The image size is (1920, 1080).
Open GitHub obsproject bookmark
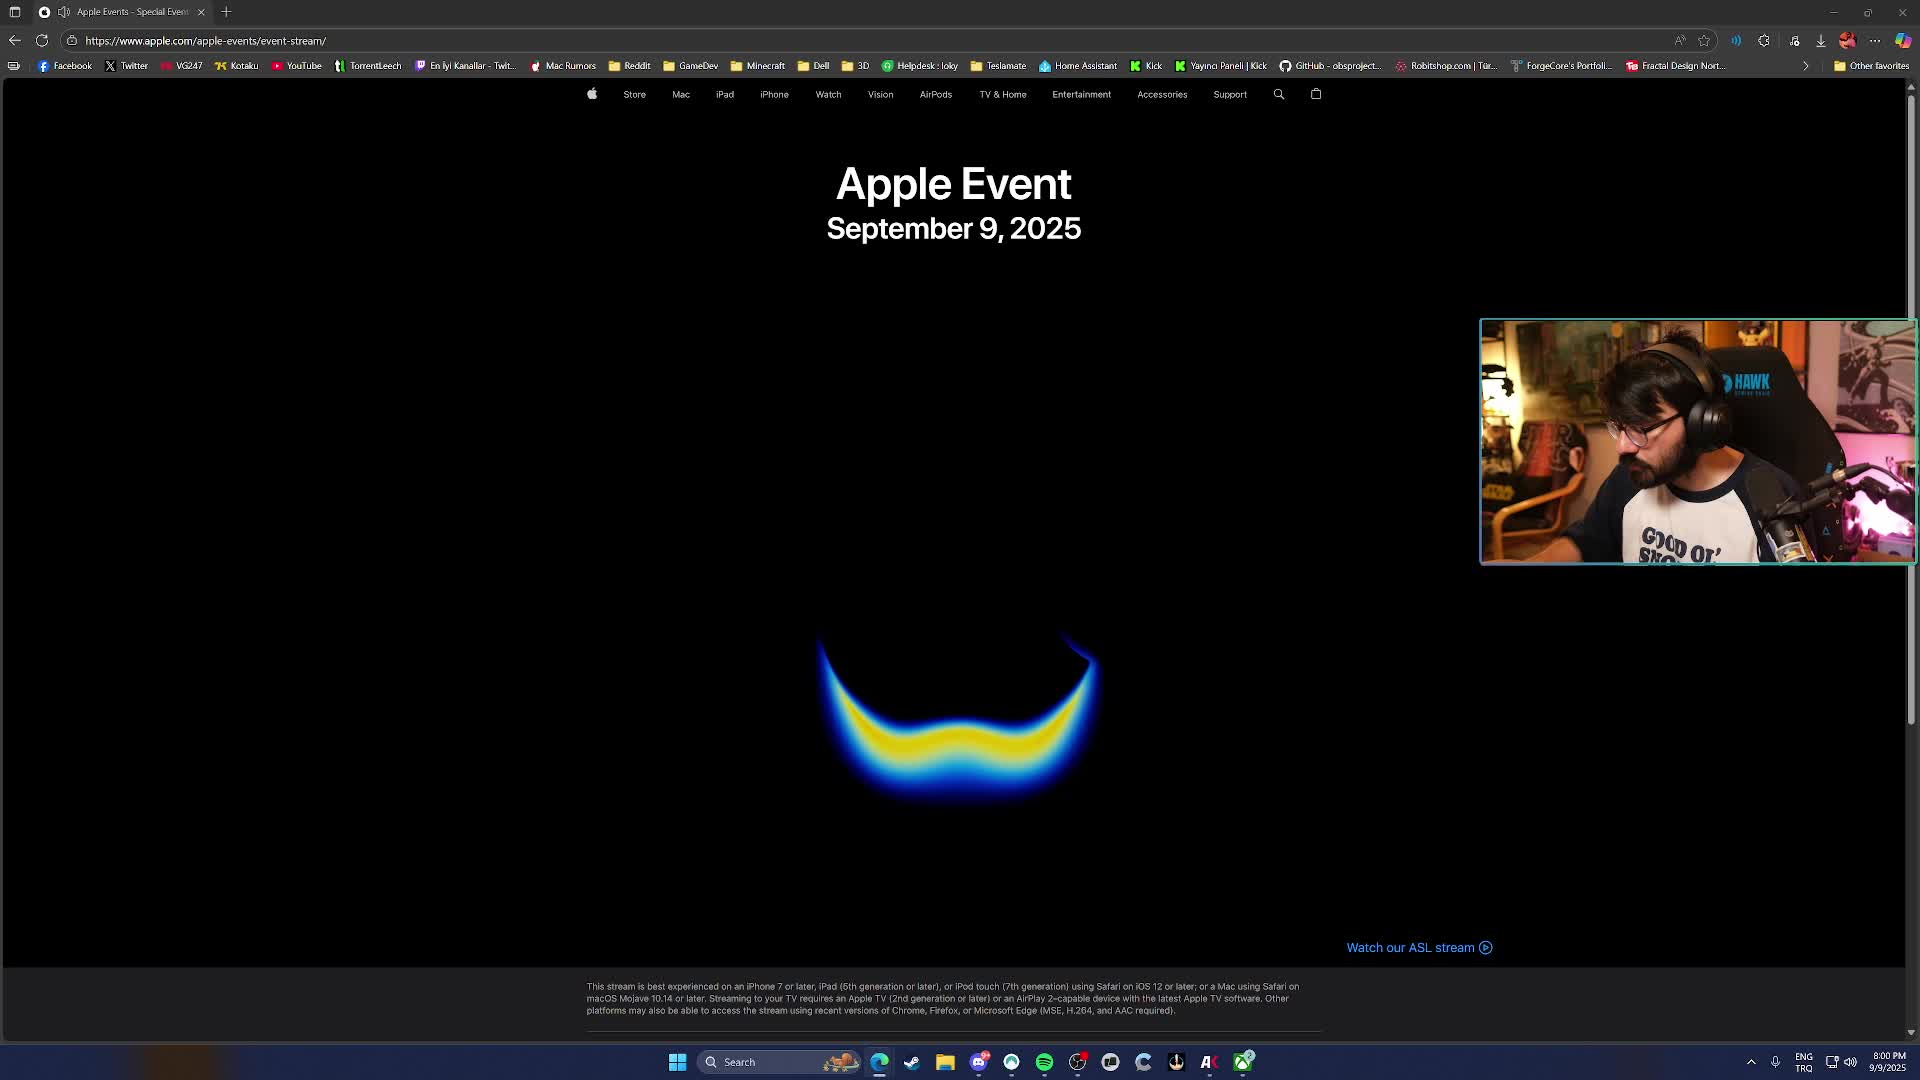coord(1330,66)
